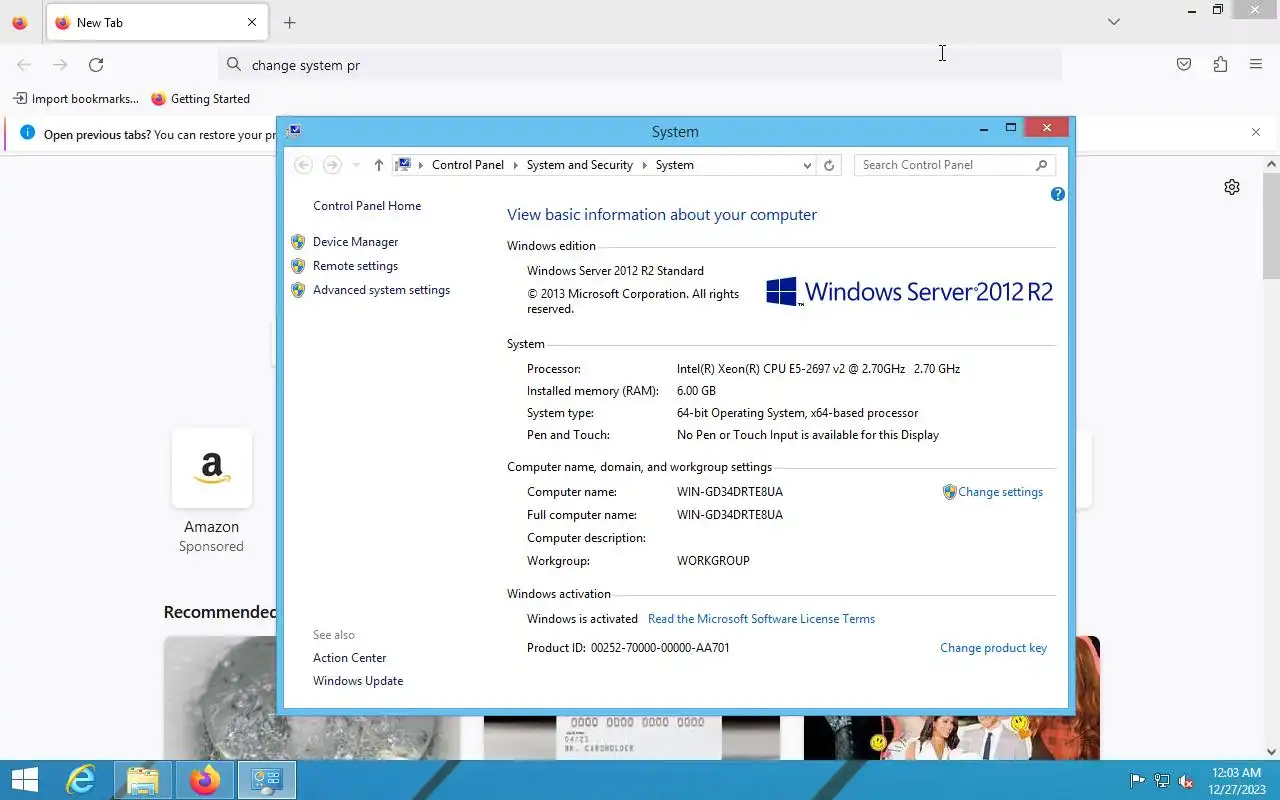Click the Firefox View icon
Viewport: 1280px width, 800px height.
click(19, 22)
